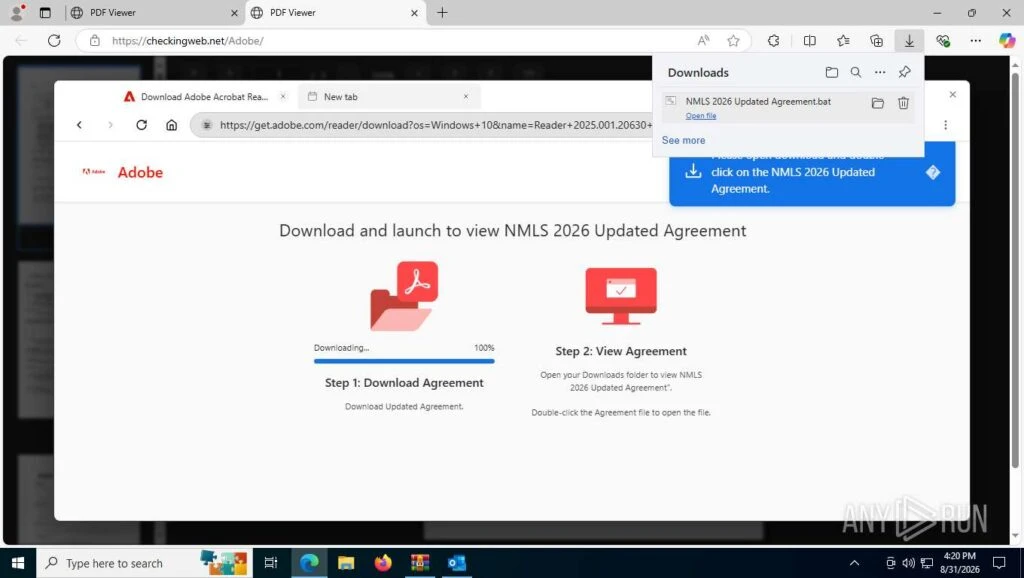1024x578 pixels.
Task: Open fake browser three-dot menu
Action: click(x=945, y=125)
